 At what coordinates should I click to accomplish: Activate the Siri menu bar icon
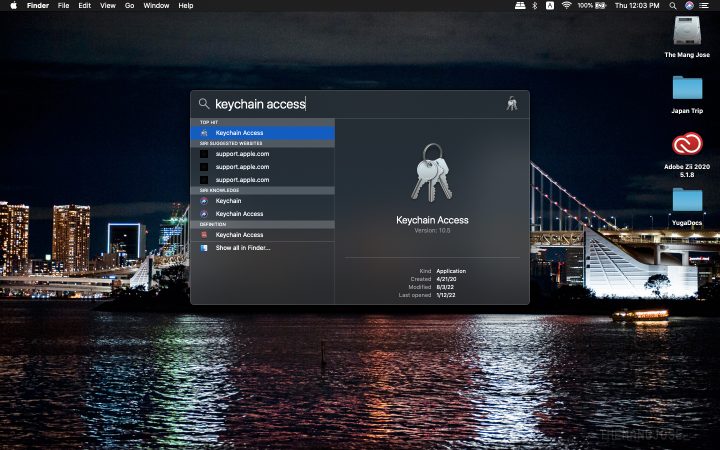pos(689,6)
